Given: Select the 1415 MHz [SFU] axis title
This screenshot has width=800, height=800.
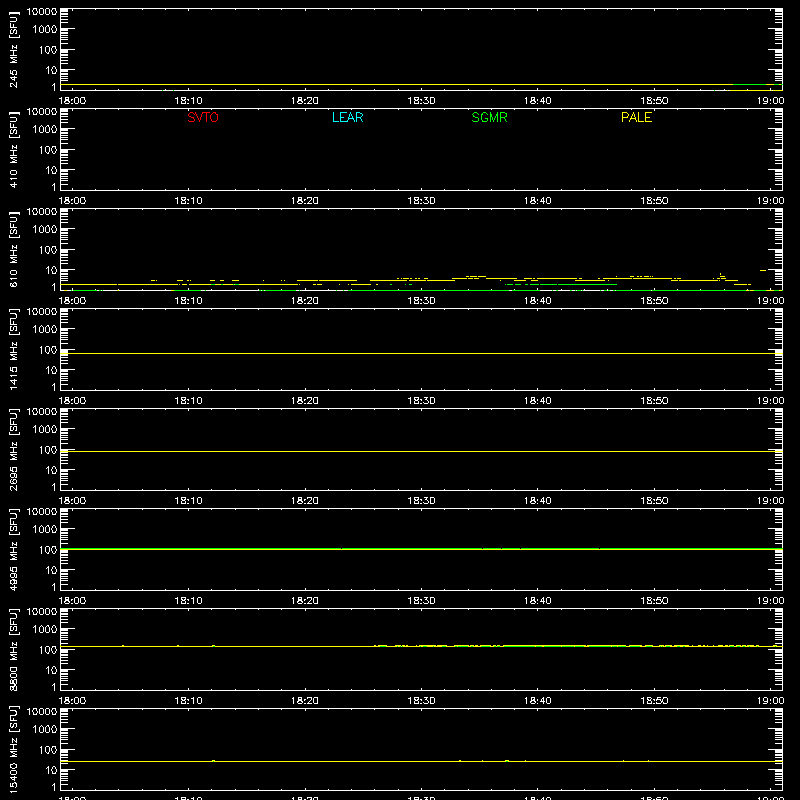Looking at the screenshot, I should (14, 349).
